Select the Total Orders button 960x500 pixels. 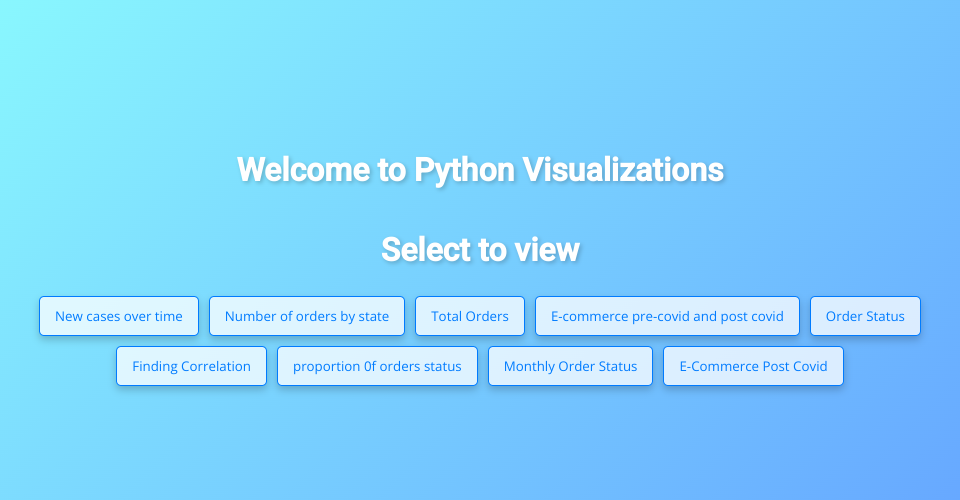[470, 316]
